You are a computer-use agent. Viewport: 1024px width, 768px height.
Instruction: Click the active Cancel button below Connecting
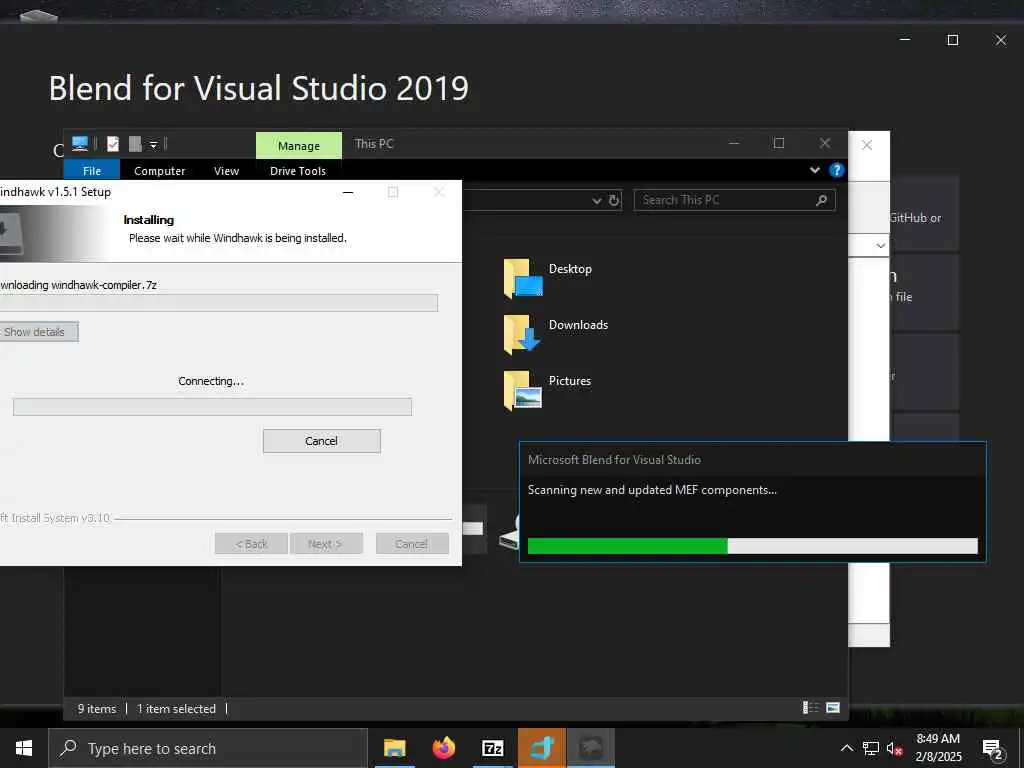point(321,441)
